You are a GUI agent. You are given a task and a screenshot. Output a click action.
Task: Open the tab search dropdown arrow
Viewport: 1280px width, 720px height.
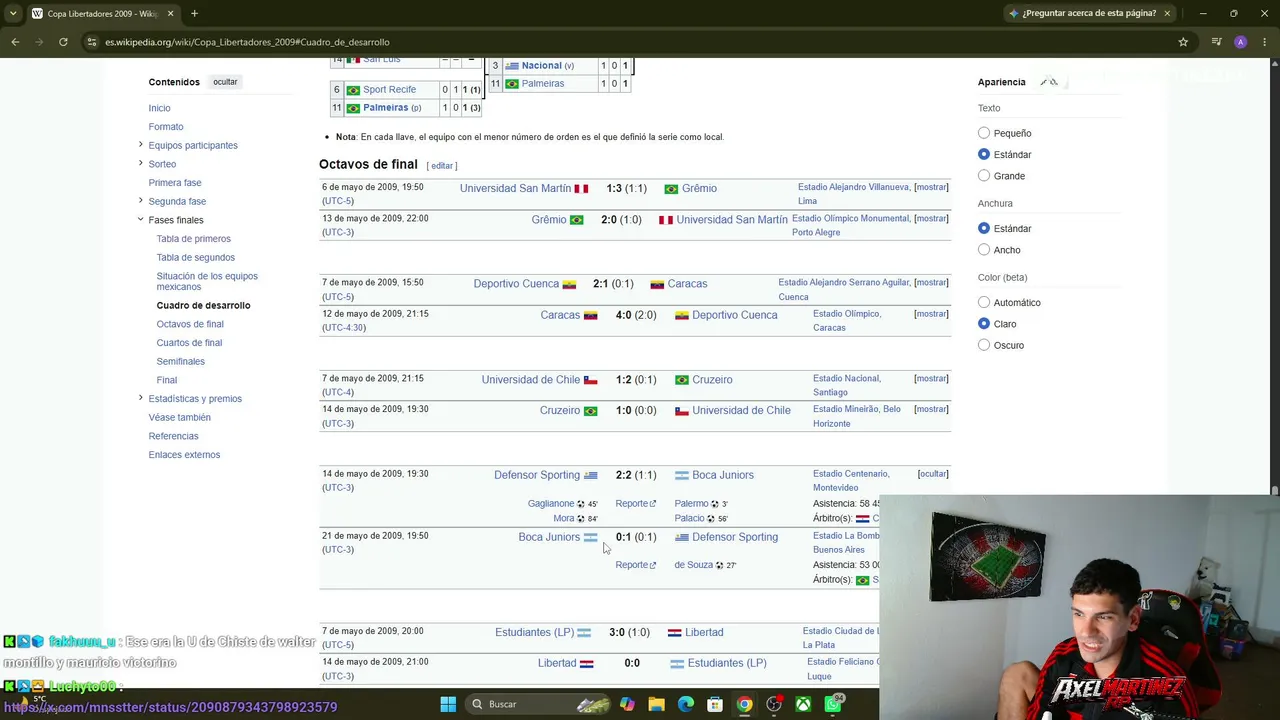click(13, 13)
